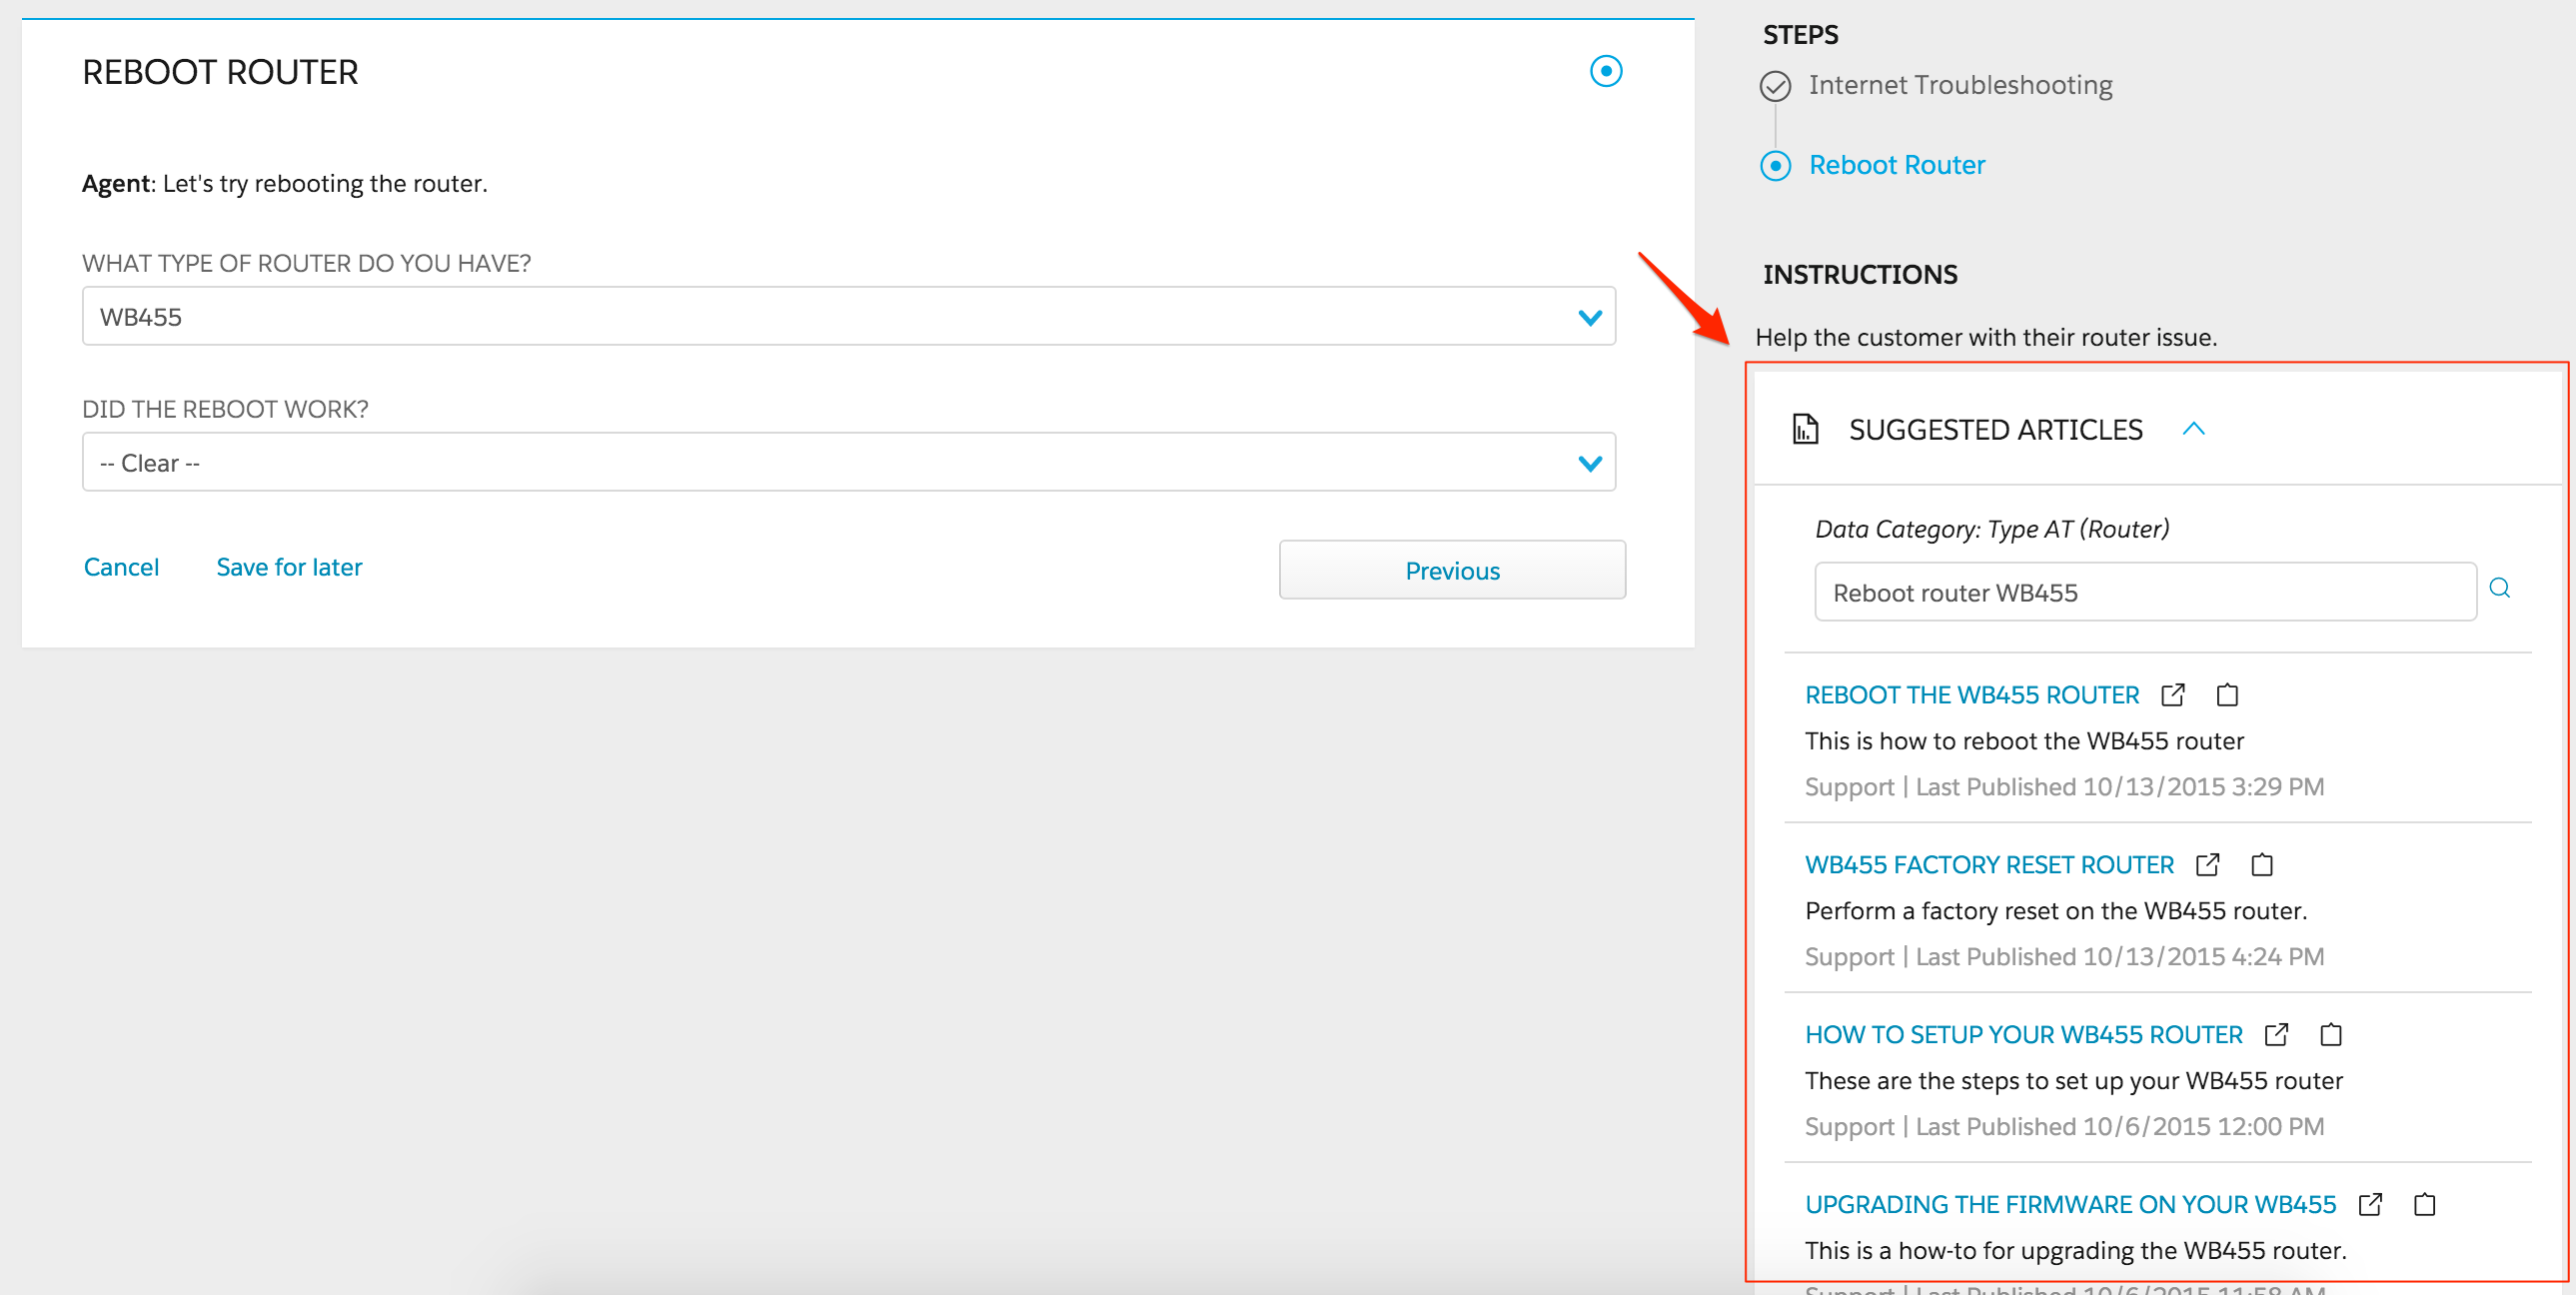Click the Reboot Router current step indicator
Screen dimensions: 2576x1295
click(x=1775, y=165)
